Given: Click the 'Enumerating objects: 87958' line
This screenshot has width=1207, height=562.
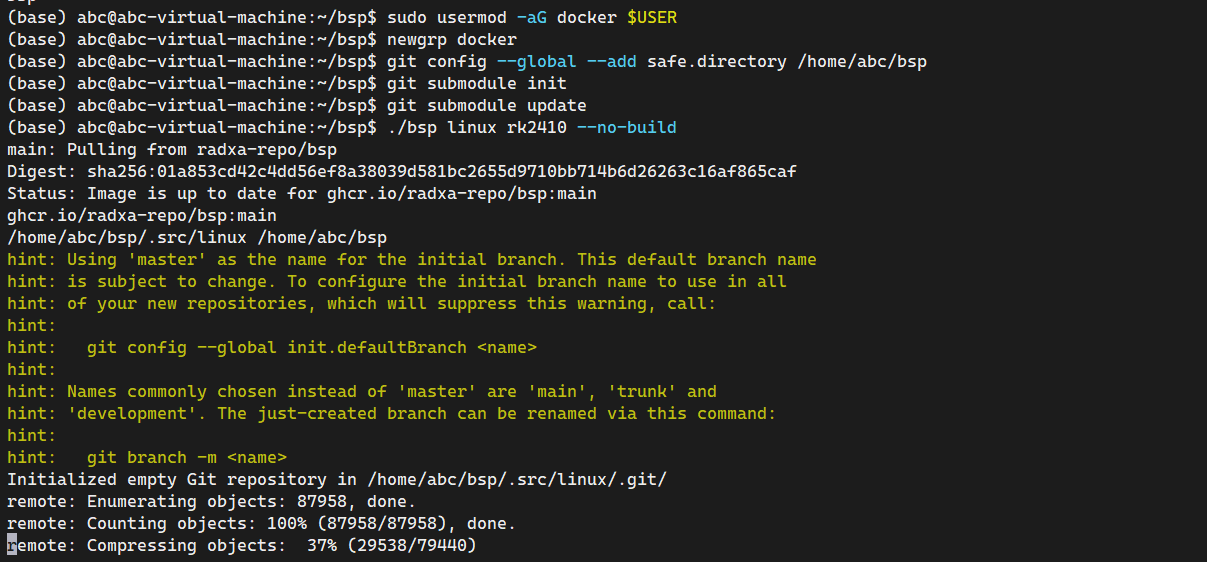Looking at the screenshot, I should [250, 501].
